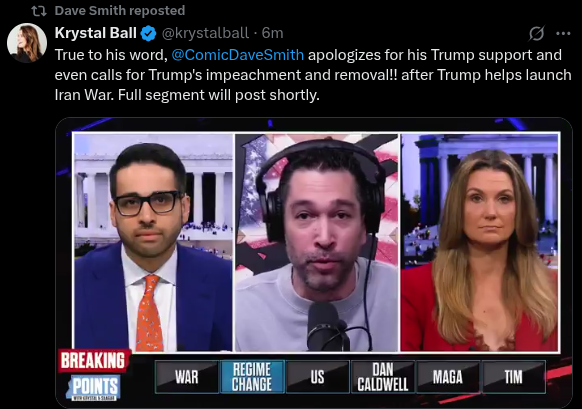582x409 pixels.
Task: Open the circular profile avatar
Action: (27, 42)
